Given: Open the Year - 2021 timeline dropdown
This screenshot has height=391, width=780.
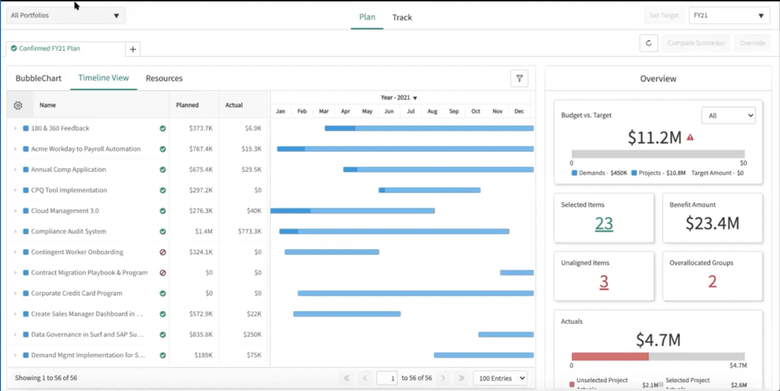Looking at the screenshot, I should coord(399,98).
